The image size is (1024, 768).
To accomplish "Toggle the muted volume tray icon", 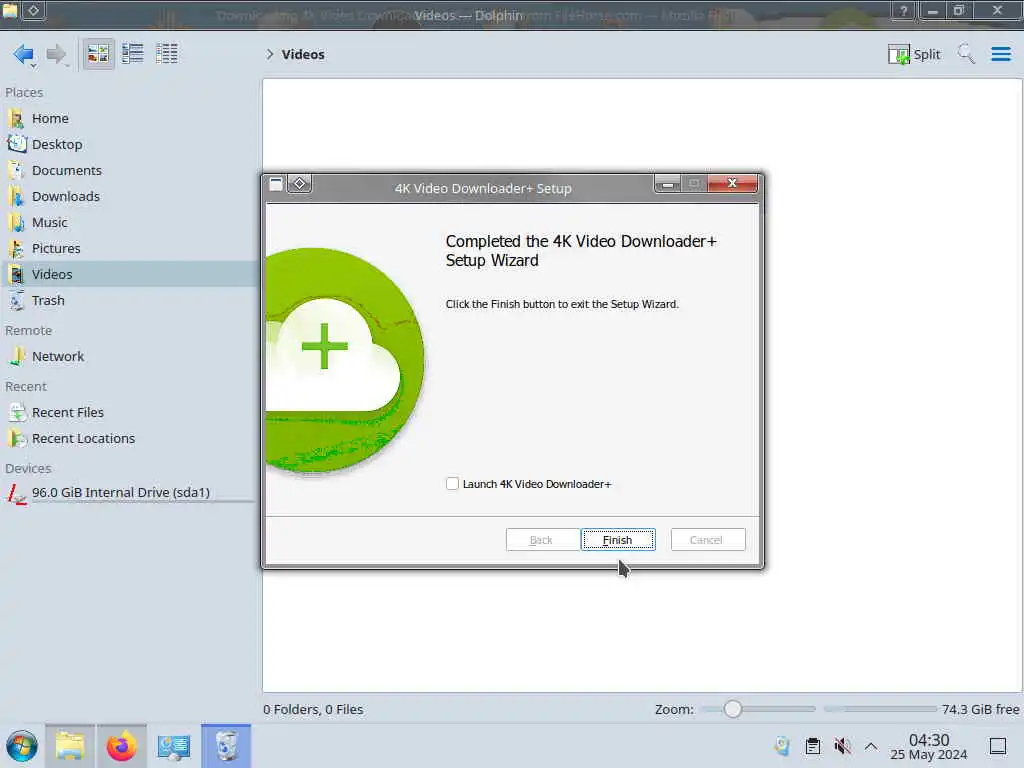I will coord(842,746).
